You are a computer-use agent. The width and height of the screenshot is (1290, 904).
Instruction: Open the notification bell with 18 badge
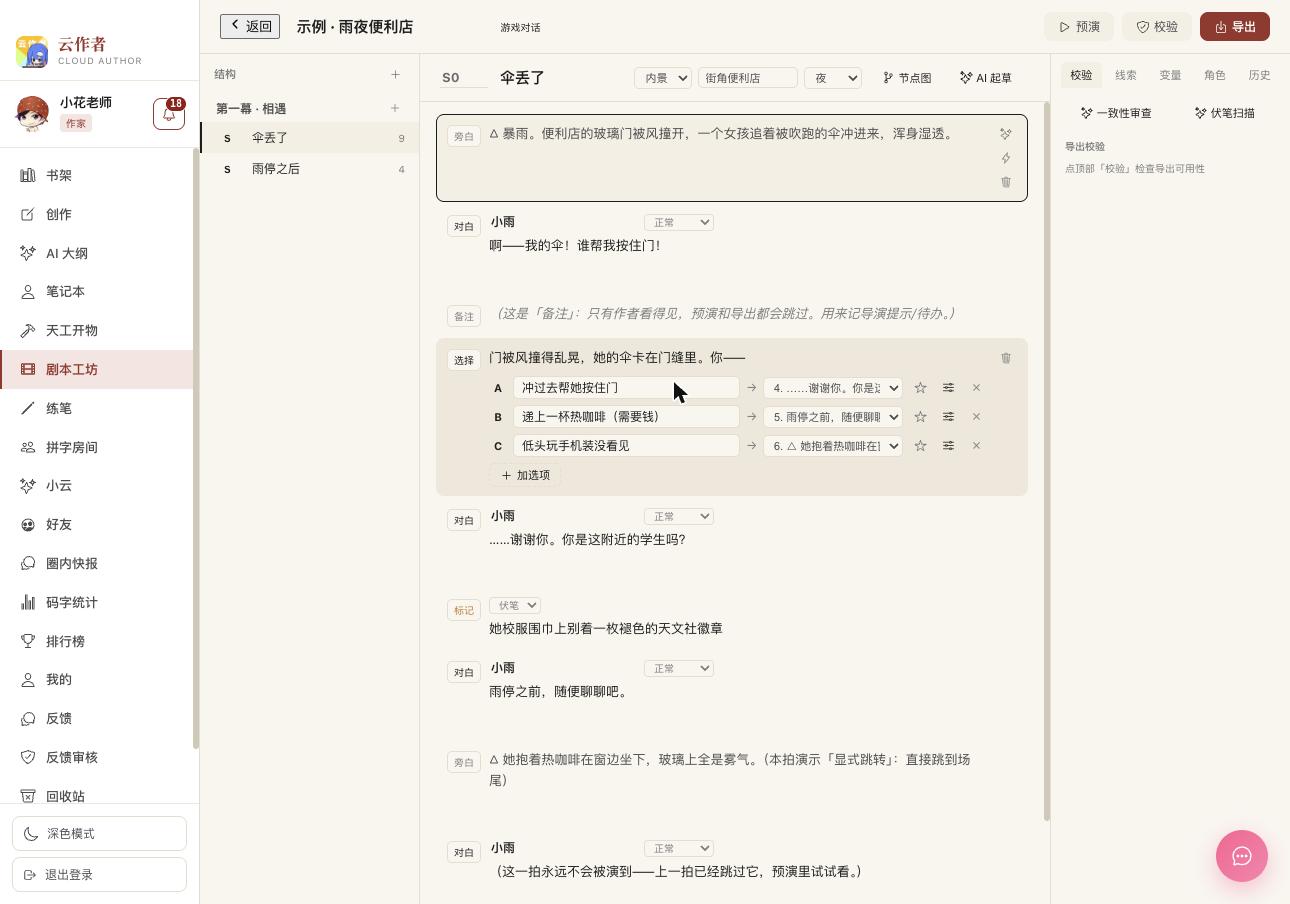click(x=169, y=114)
